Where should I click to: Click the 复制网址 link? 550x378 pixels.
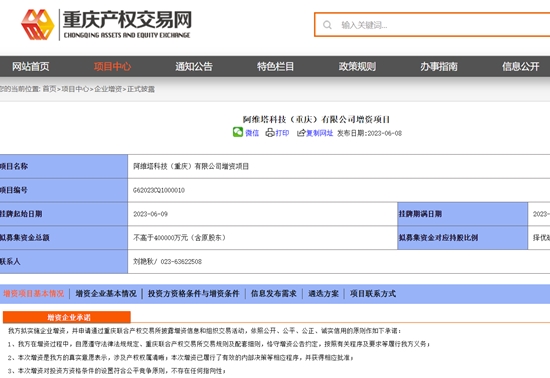tap(320, 133)
